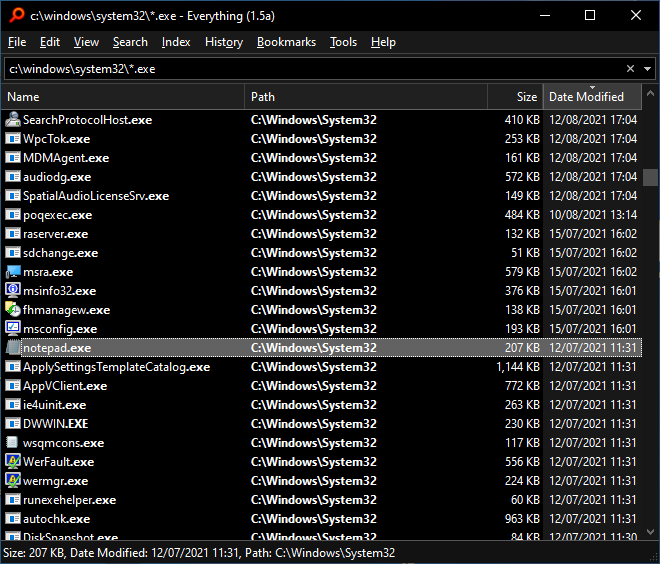Screen dimensions: 660x564
Task: Click the msra.exe remote assistance icon
Action: point(13,272)
